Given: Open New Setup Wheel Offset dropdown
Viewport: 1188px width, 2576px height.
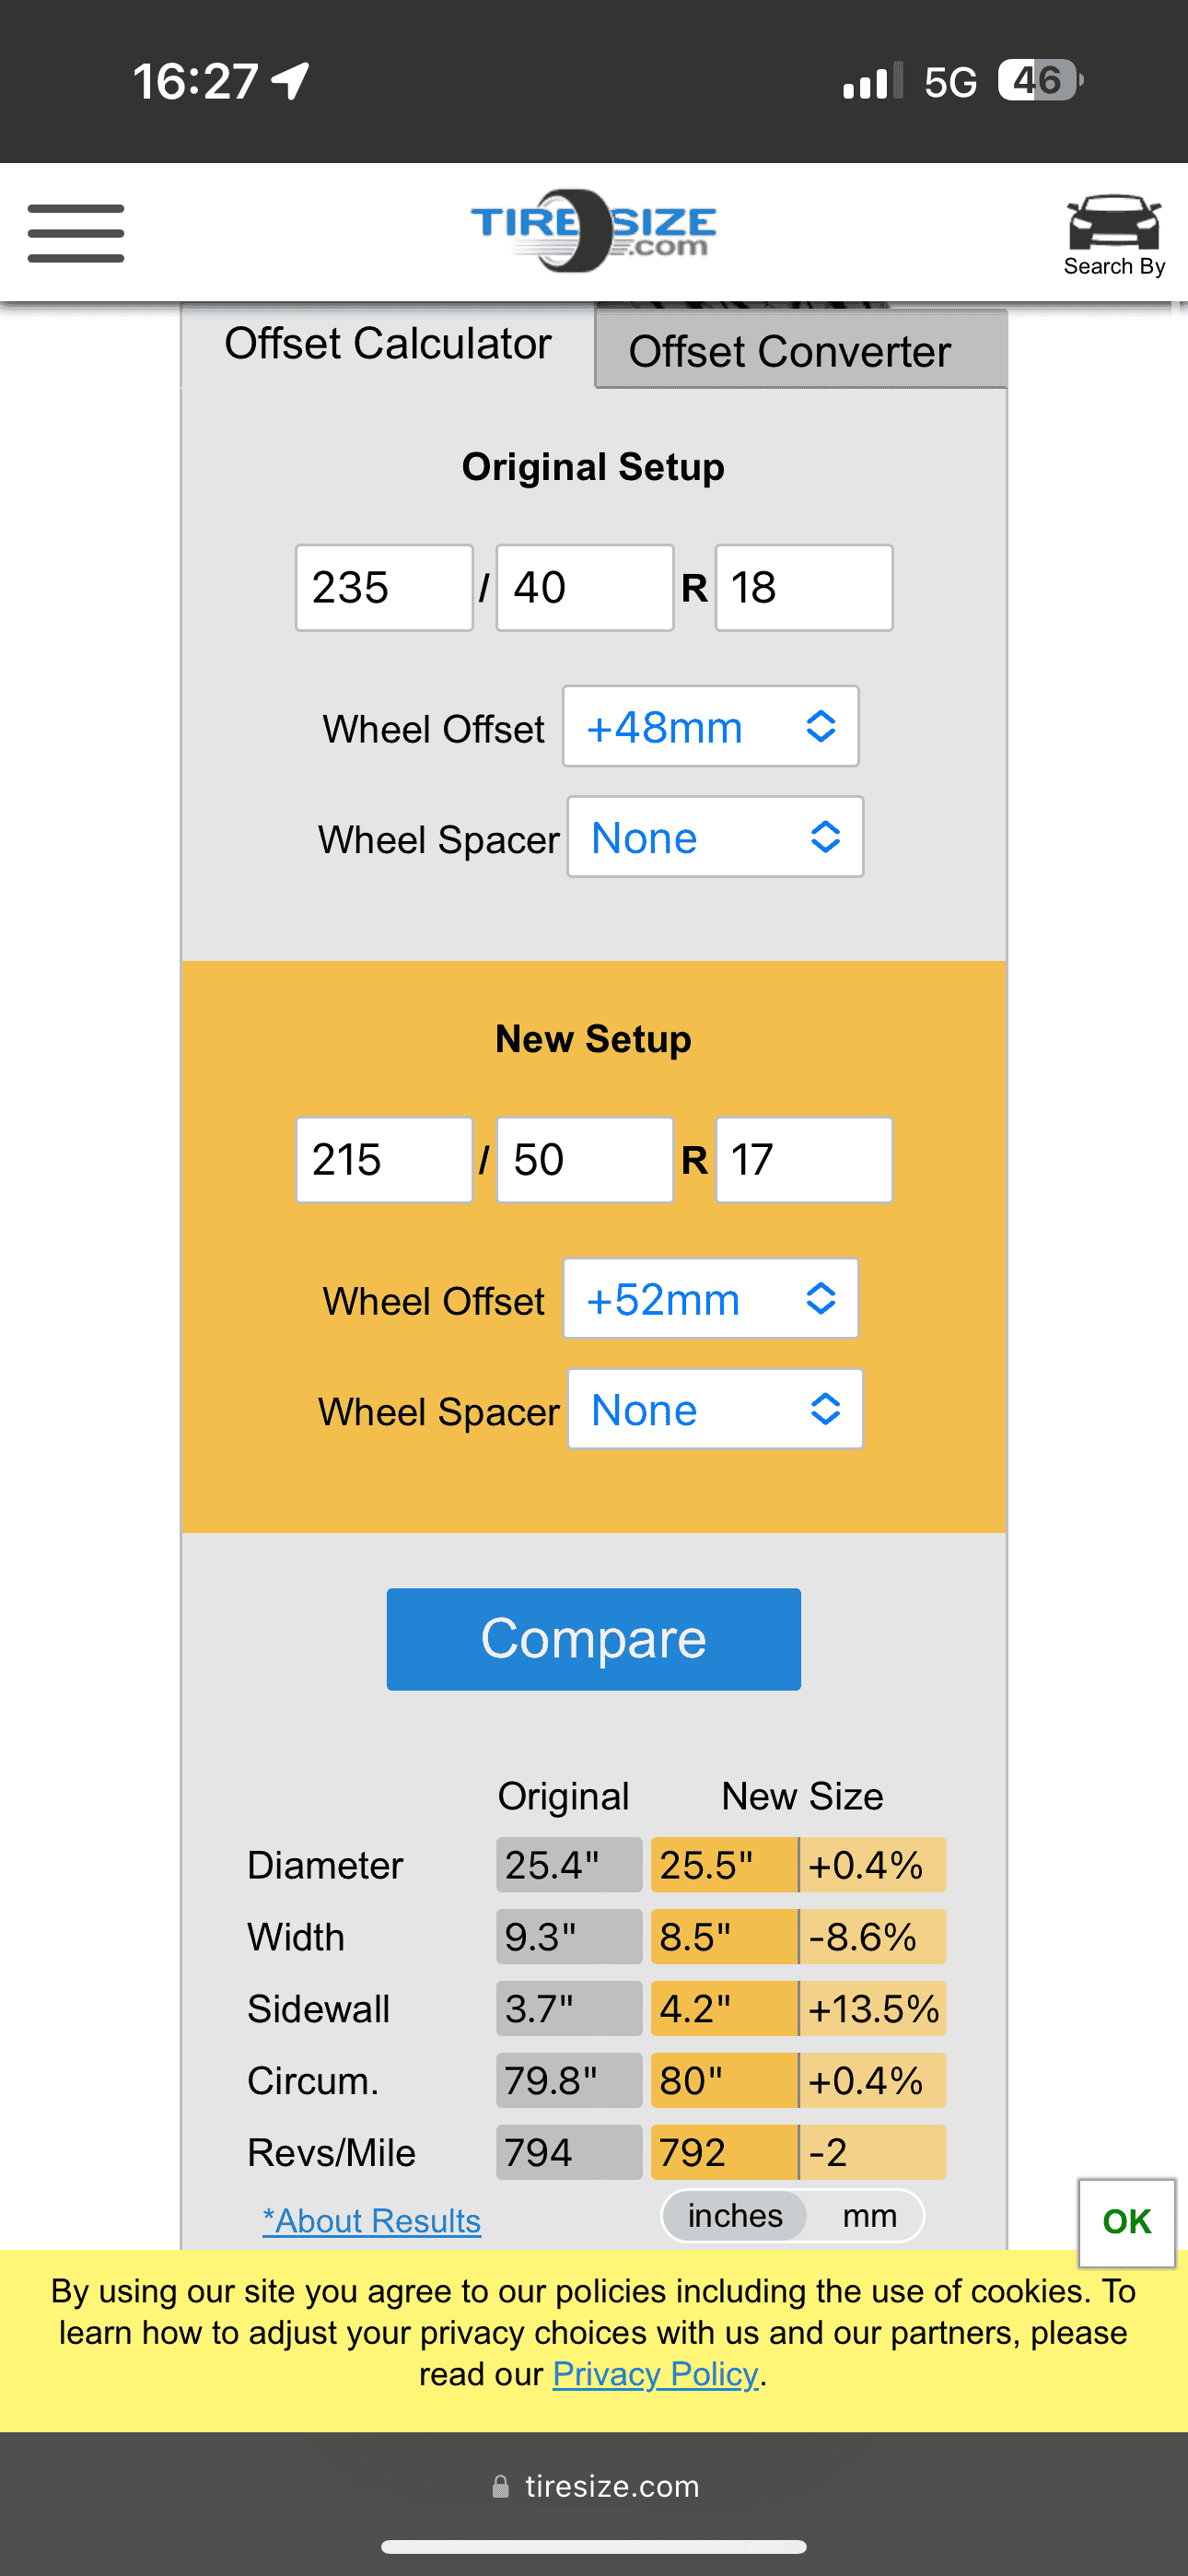Looking at the screenshot, I should tap(710, 1299).
